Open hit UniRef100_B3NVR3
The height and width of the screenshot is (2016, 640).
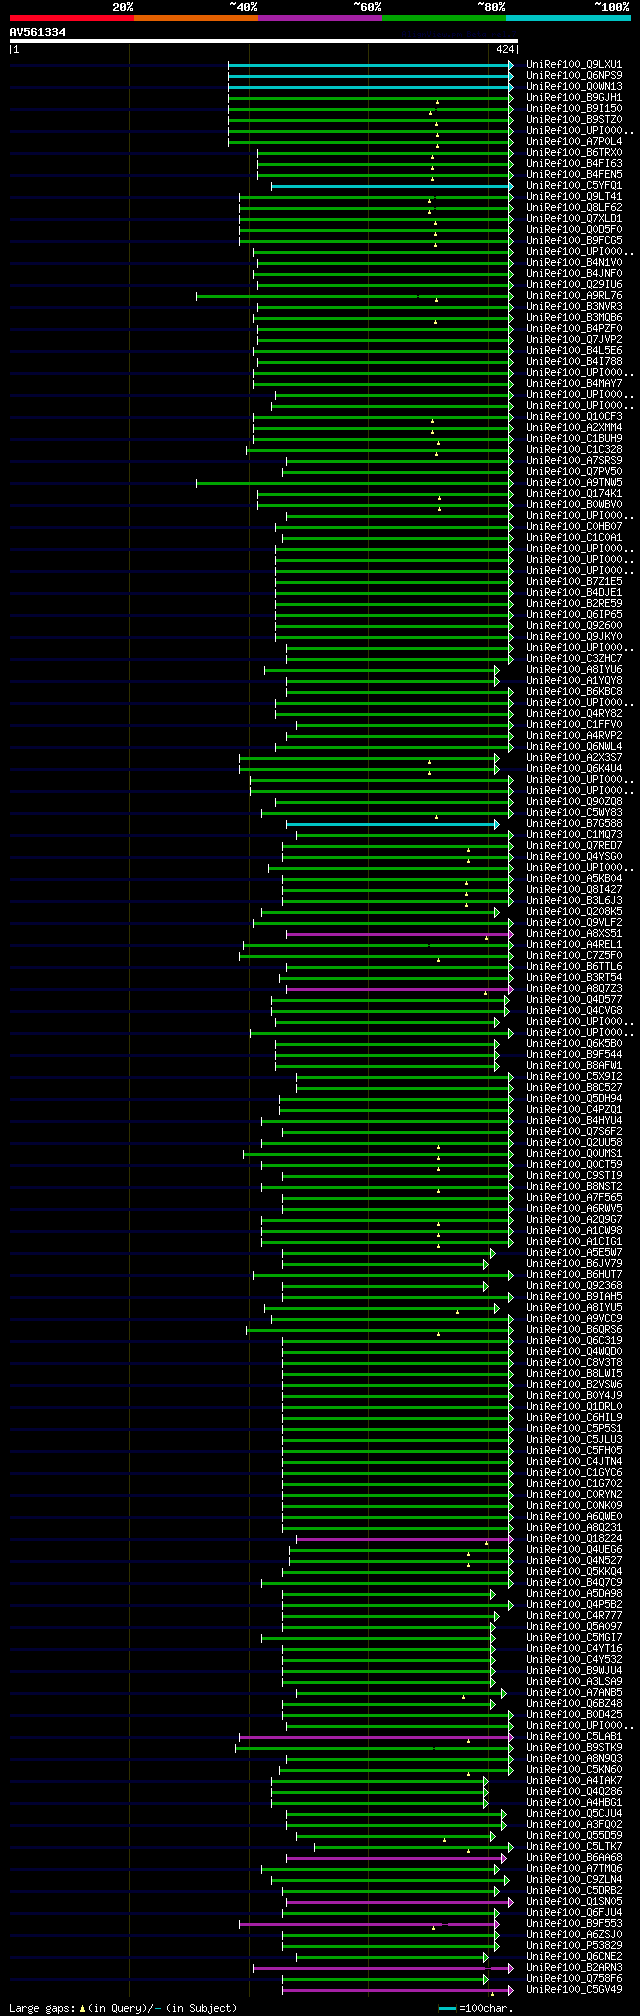574,306
